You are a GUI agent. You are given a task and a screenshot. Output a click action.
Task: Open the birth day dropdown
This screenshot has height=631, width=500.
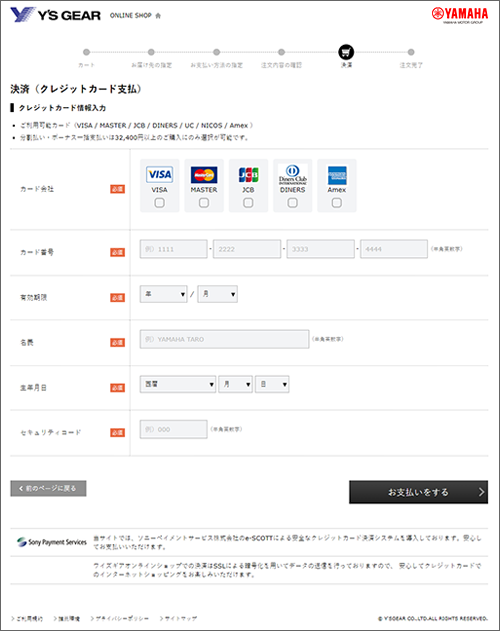pyautogui.click(x=272, y=384)
